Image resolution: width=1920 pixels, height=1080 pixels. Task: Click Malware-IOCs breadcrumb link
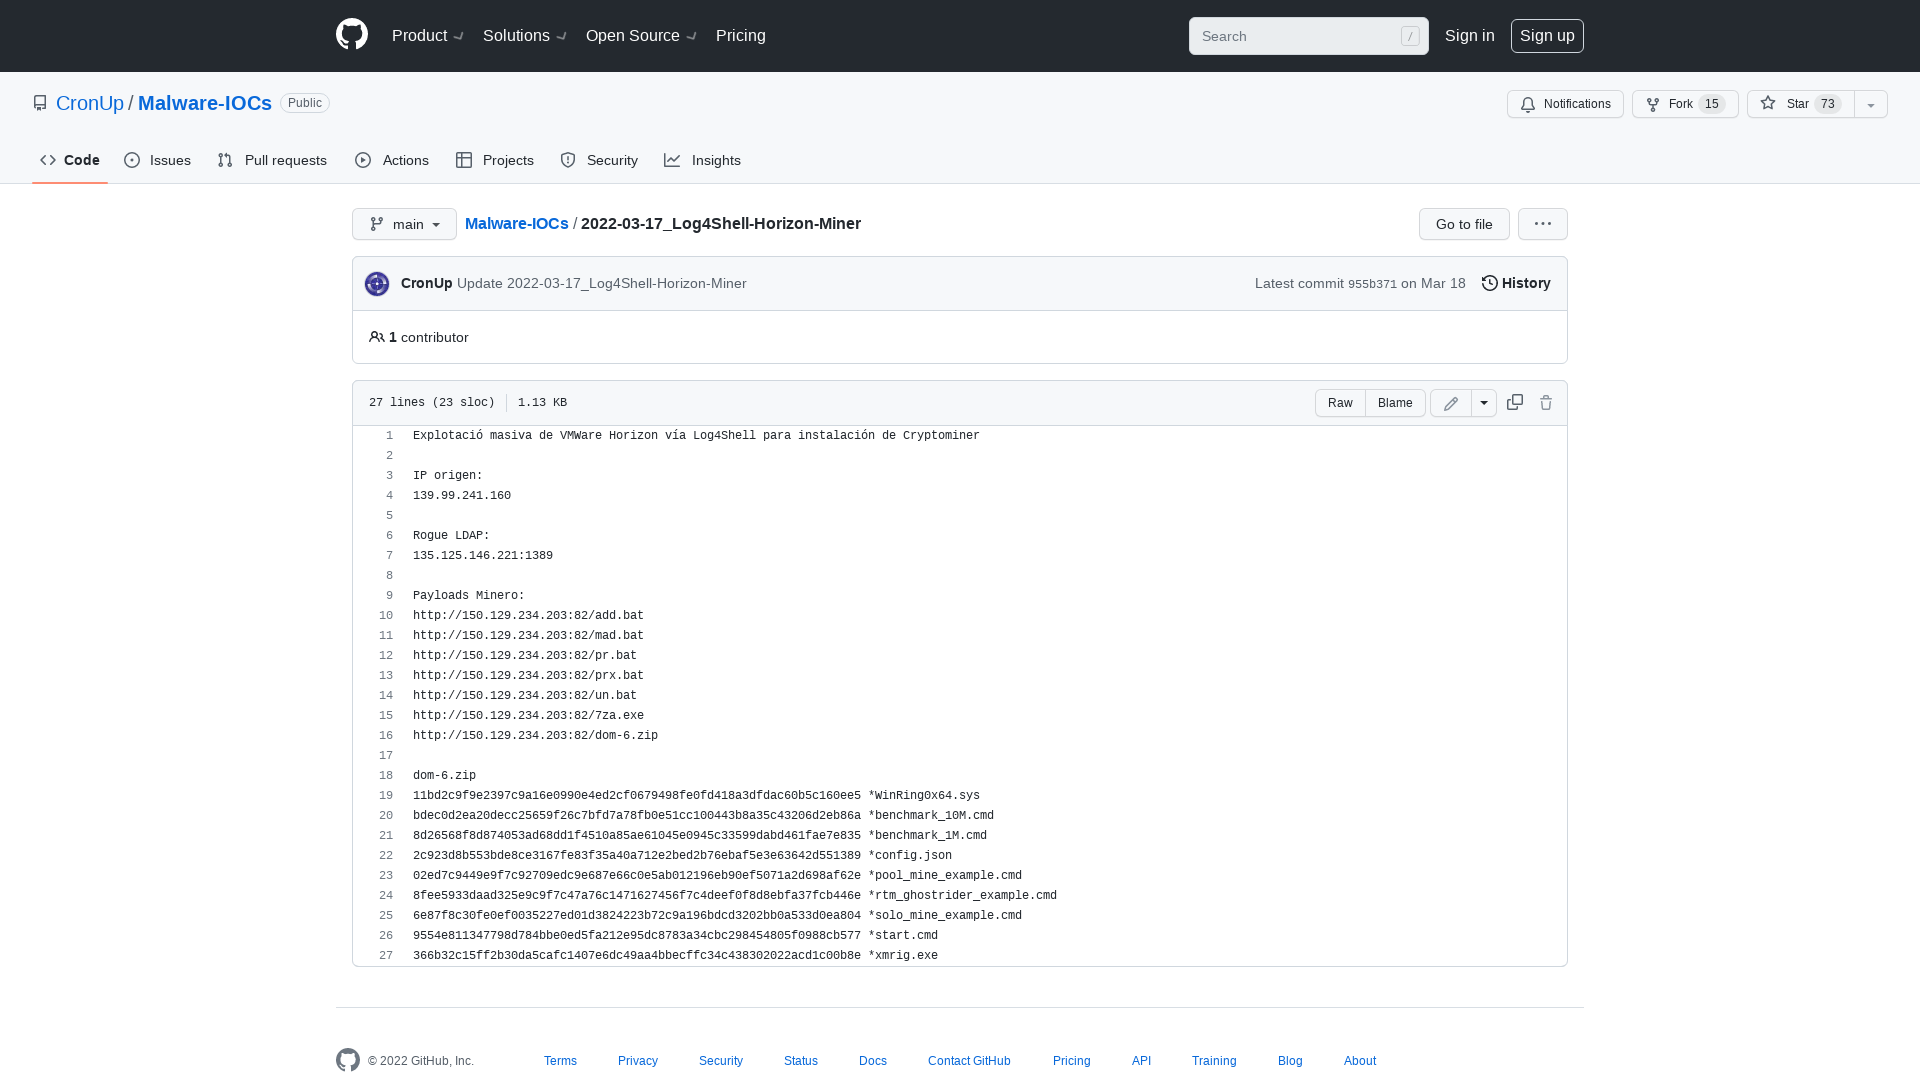[x=516, y=223]
